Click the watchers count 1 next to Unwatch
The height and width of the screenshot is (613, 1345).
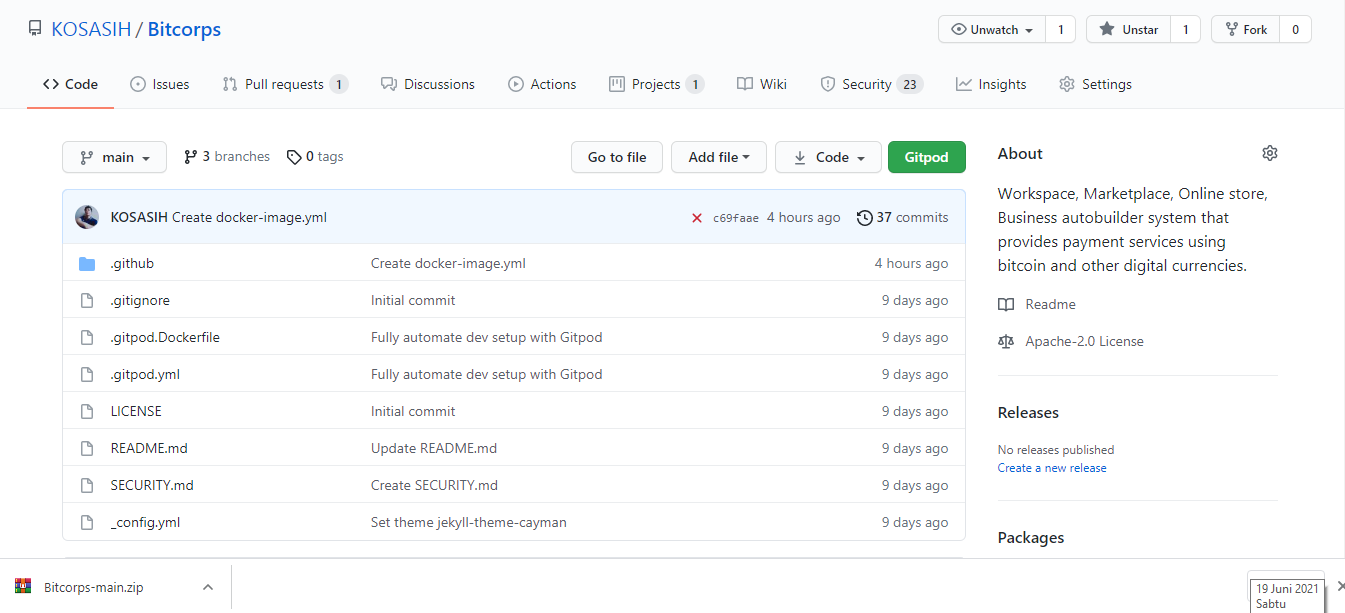1060,30
